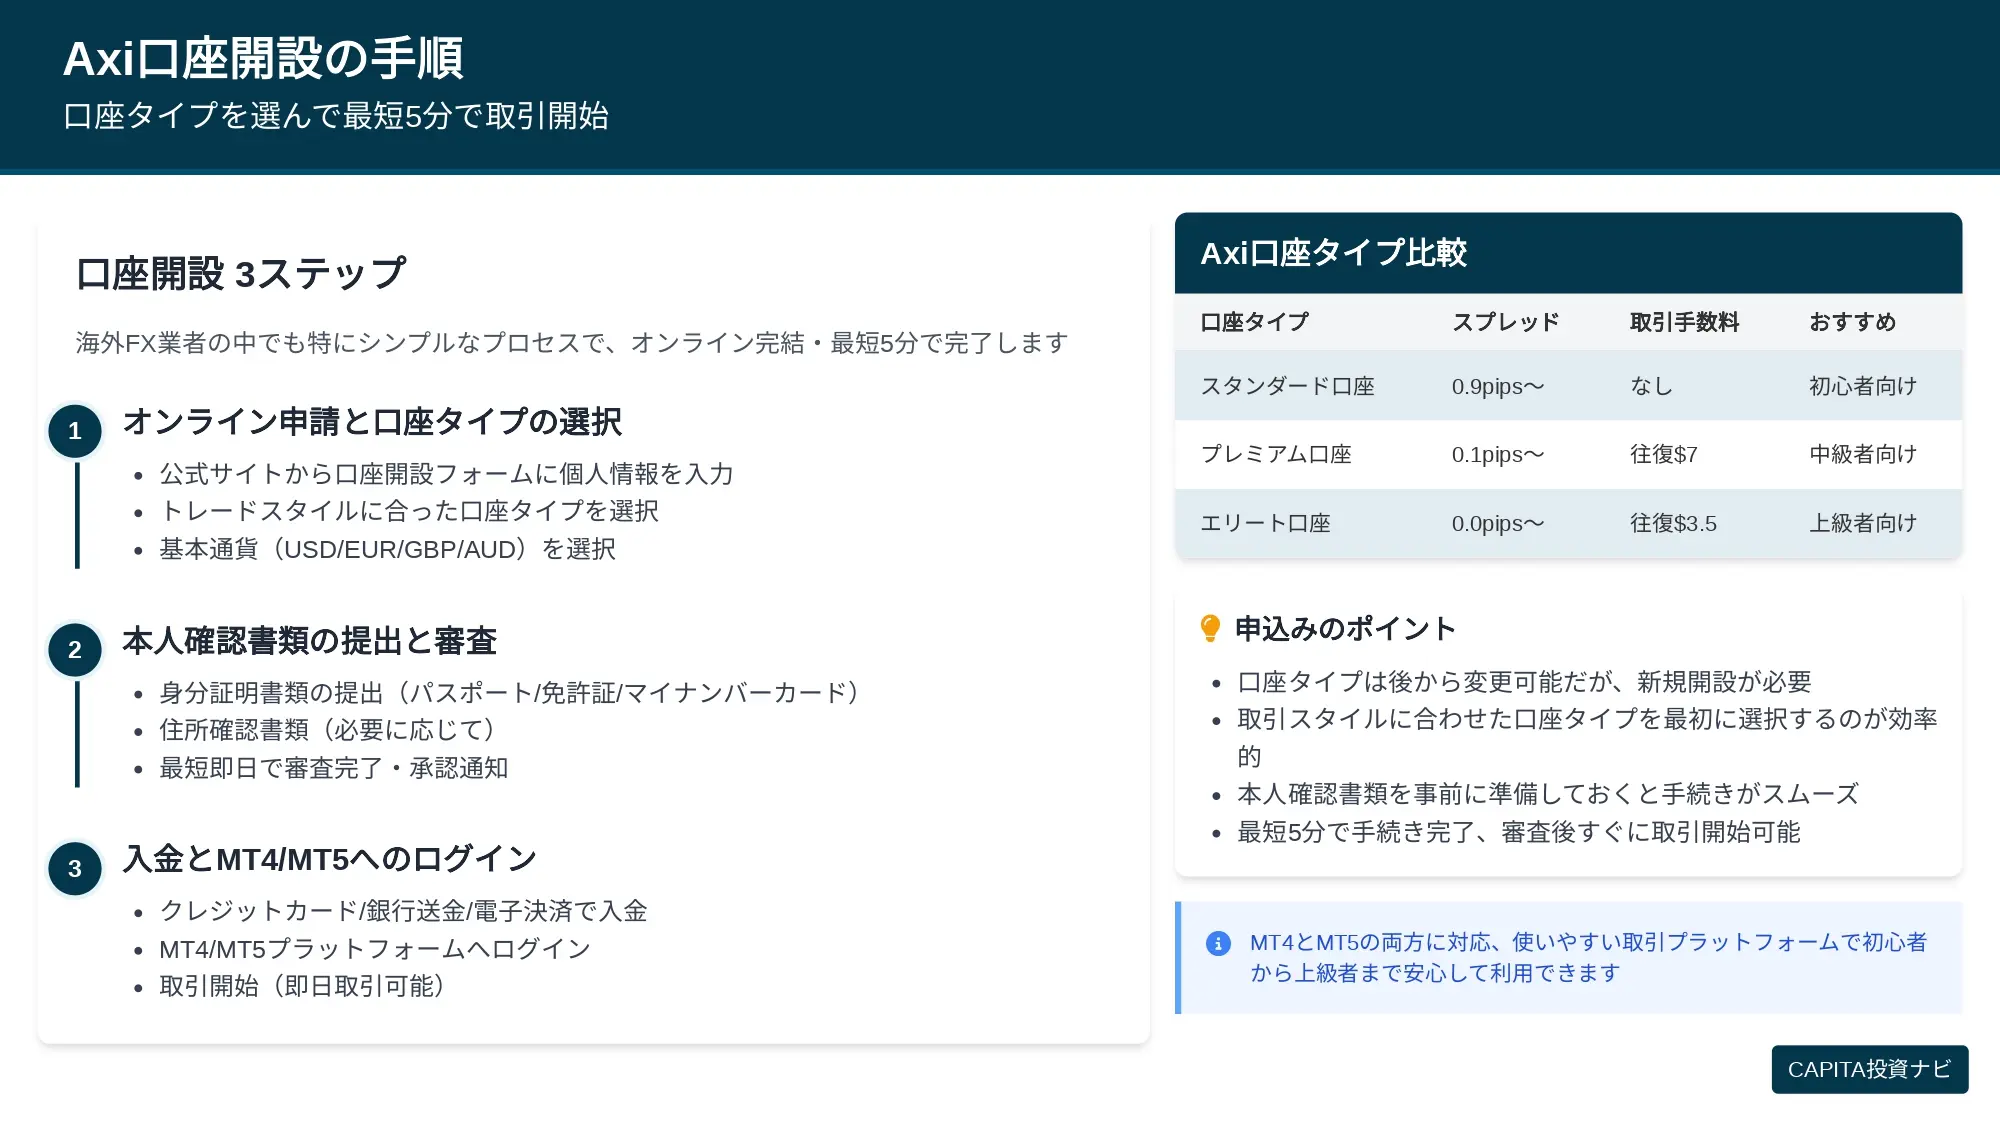2000x1125 pixels.
Task: Click bullet 基本通貨（USD/EUR/GBP/AUD）を選択
Action: (x=388, y=549)
